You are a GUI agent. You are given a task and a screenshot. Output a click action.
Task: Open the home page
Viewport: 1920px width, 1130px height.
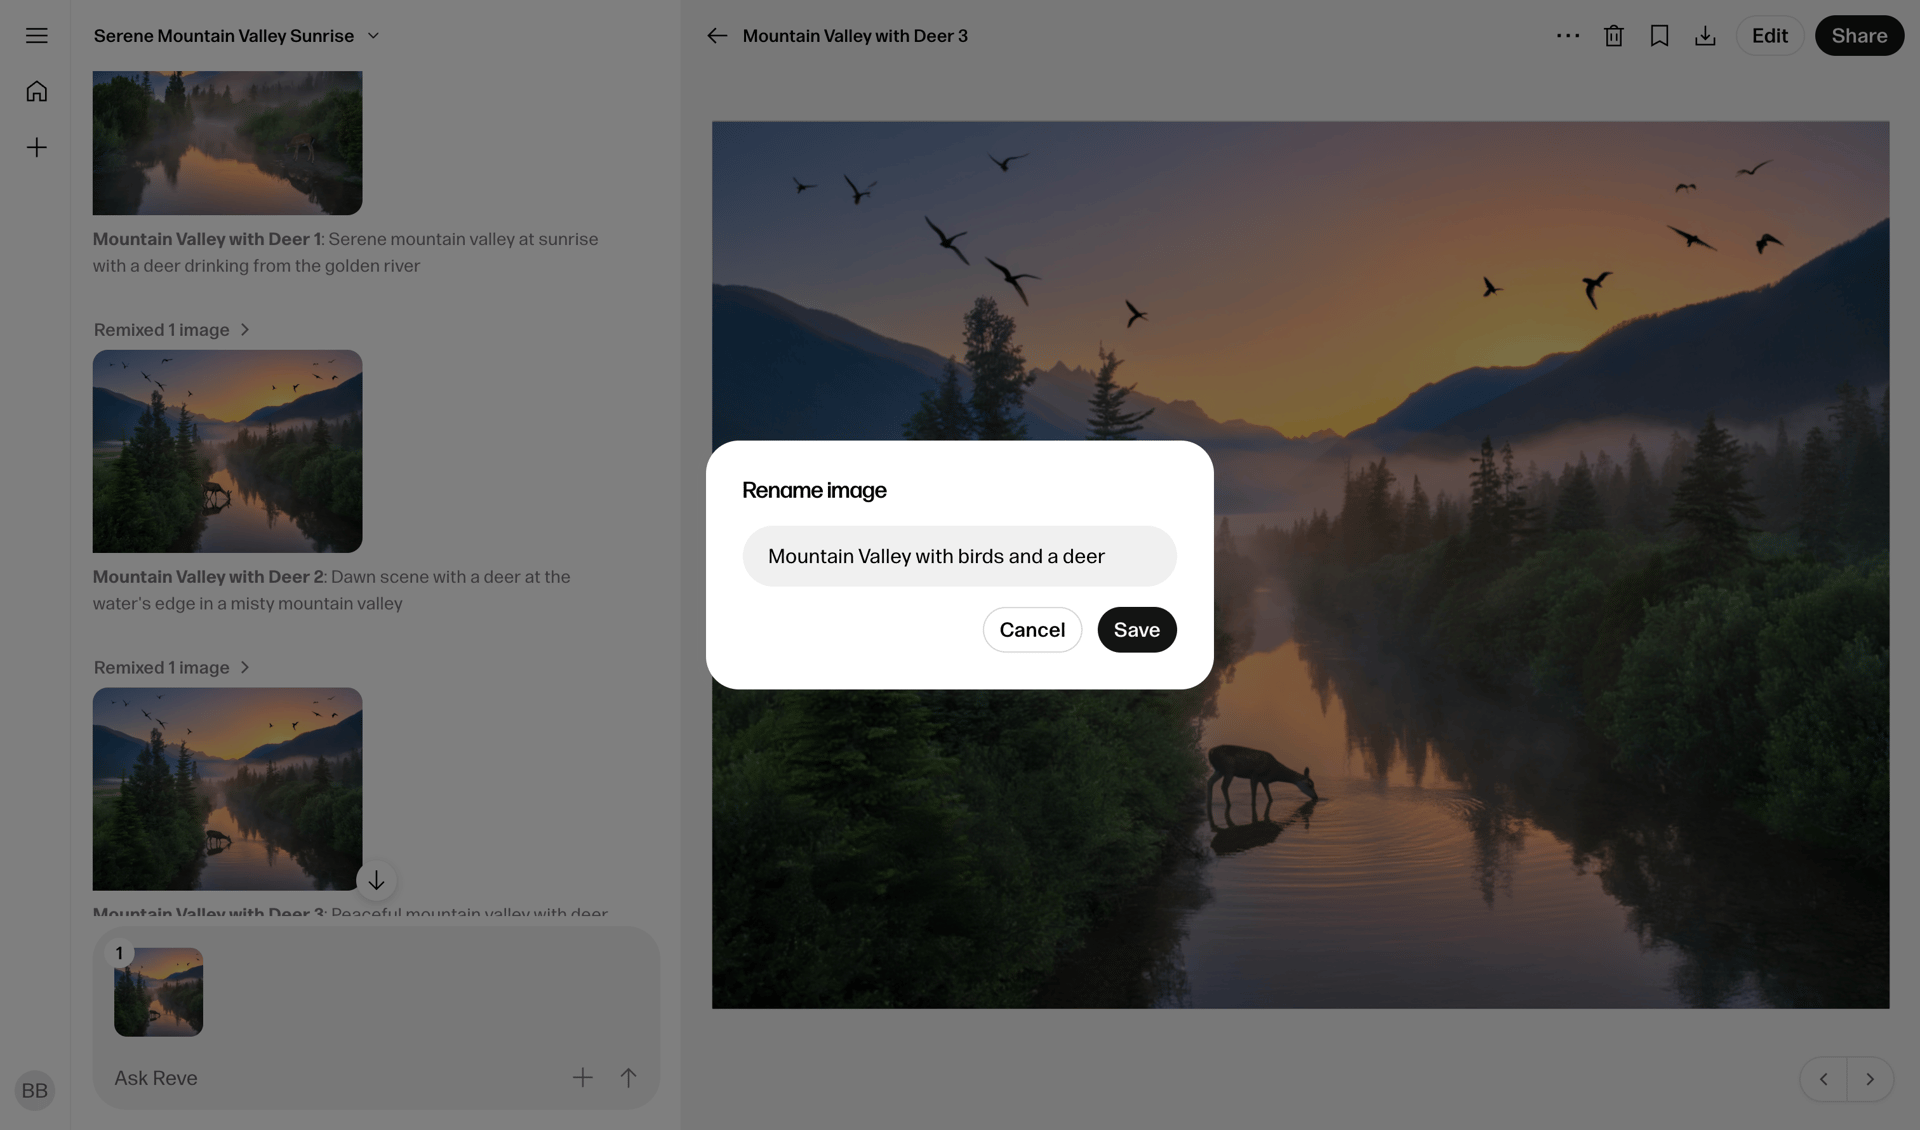click(36, 90)
